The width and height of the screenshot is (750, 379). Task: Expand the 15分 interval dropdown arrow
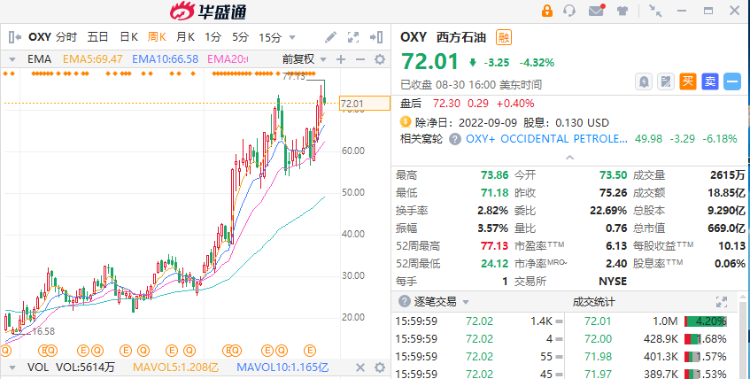292,37
